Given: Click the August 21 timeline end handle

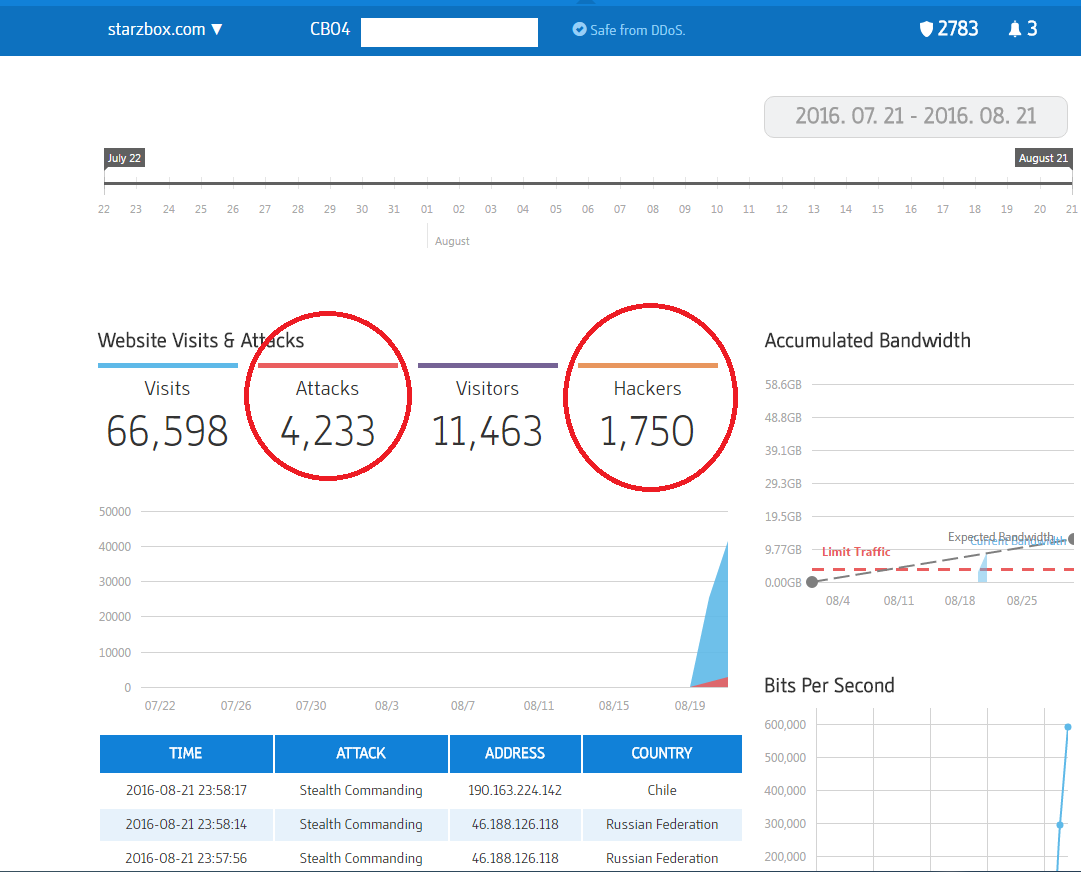Looking at the screenshot, I should [x=1043, y=158].
